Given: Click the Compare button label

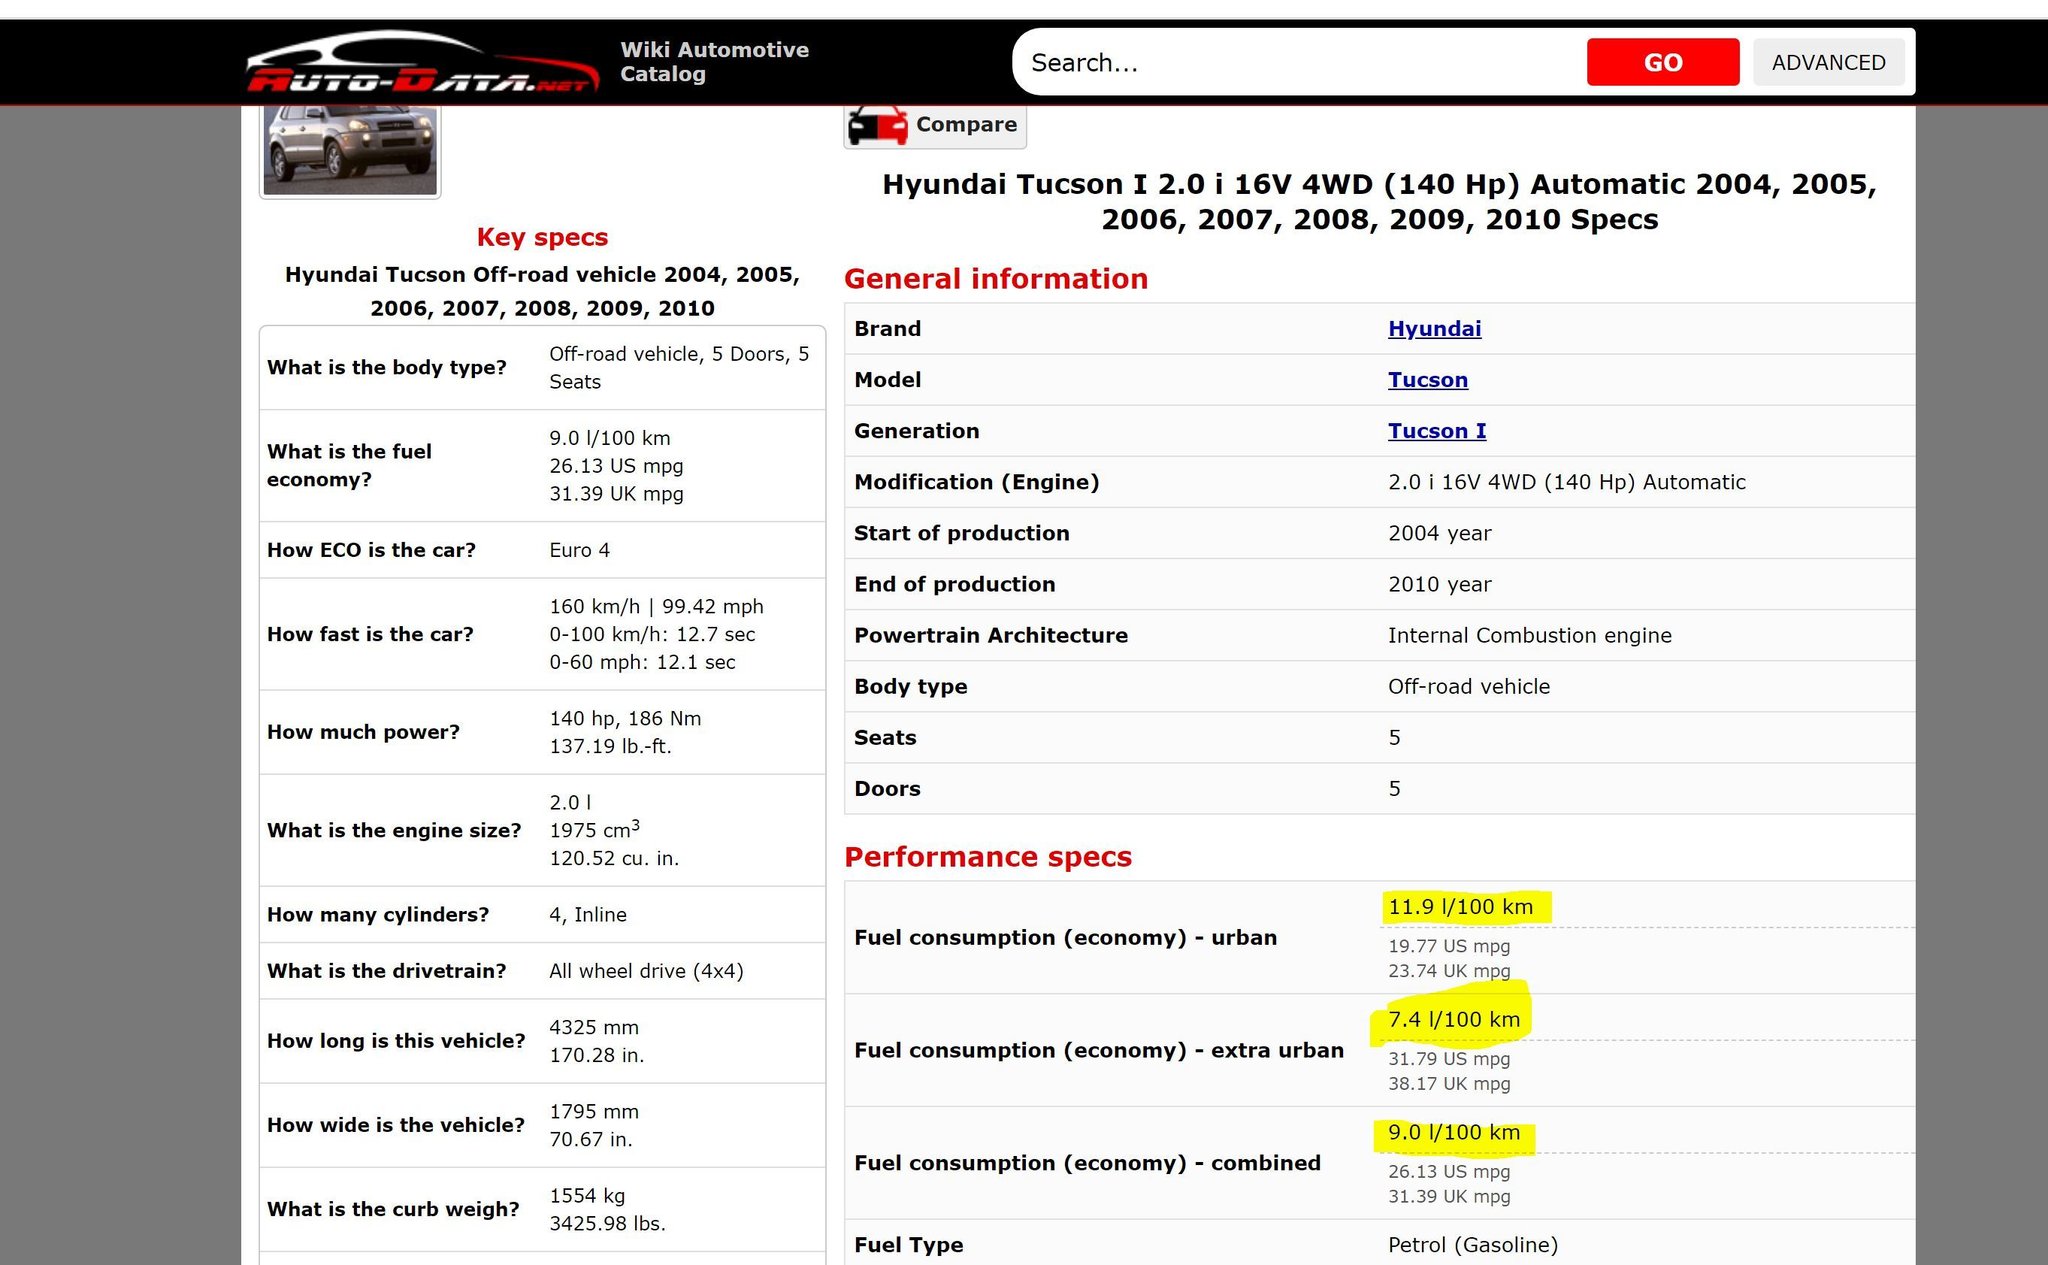Looking at the screenshot, I should (966, 125).
